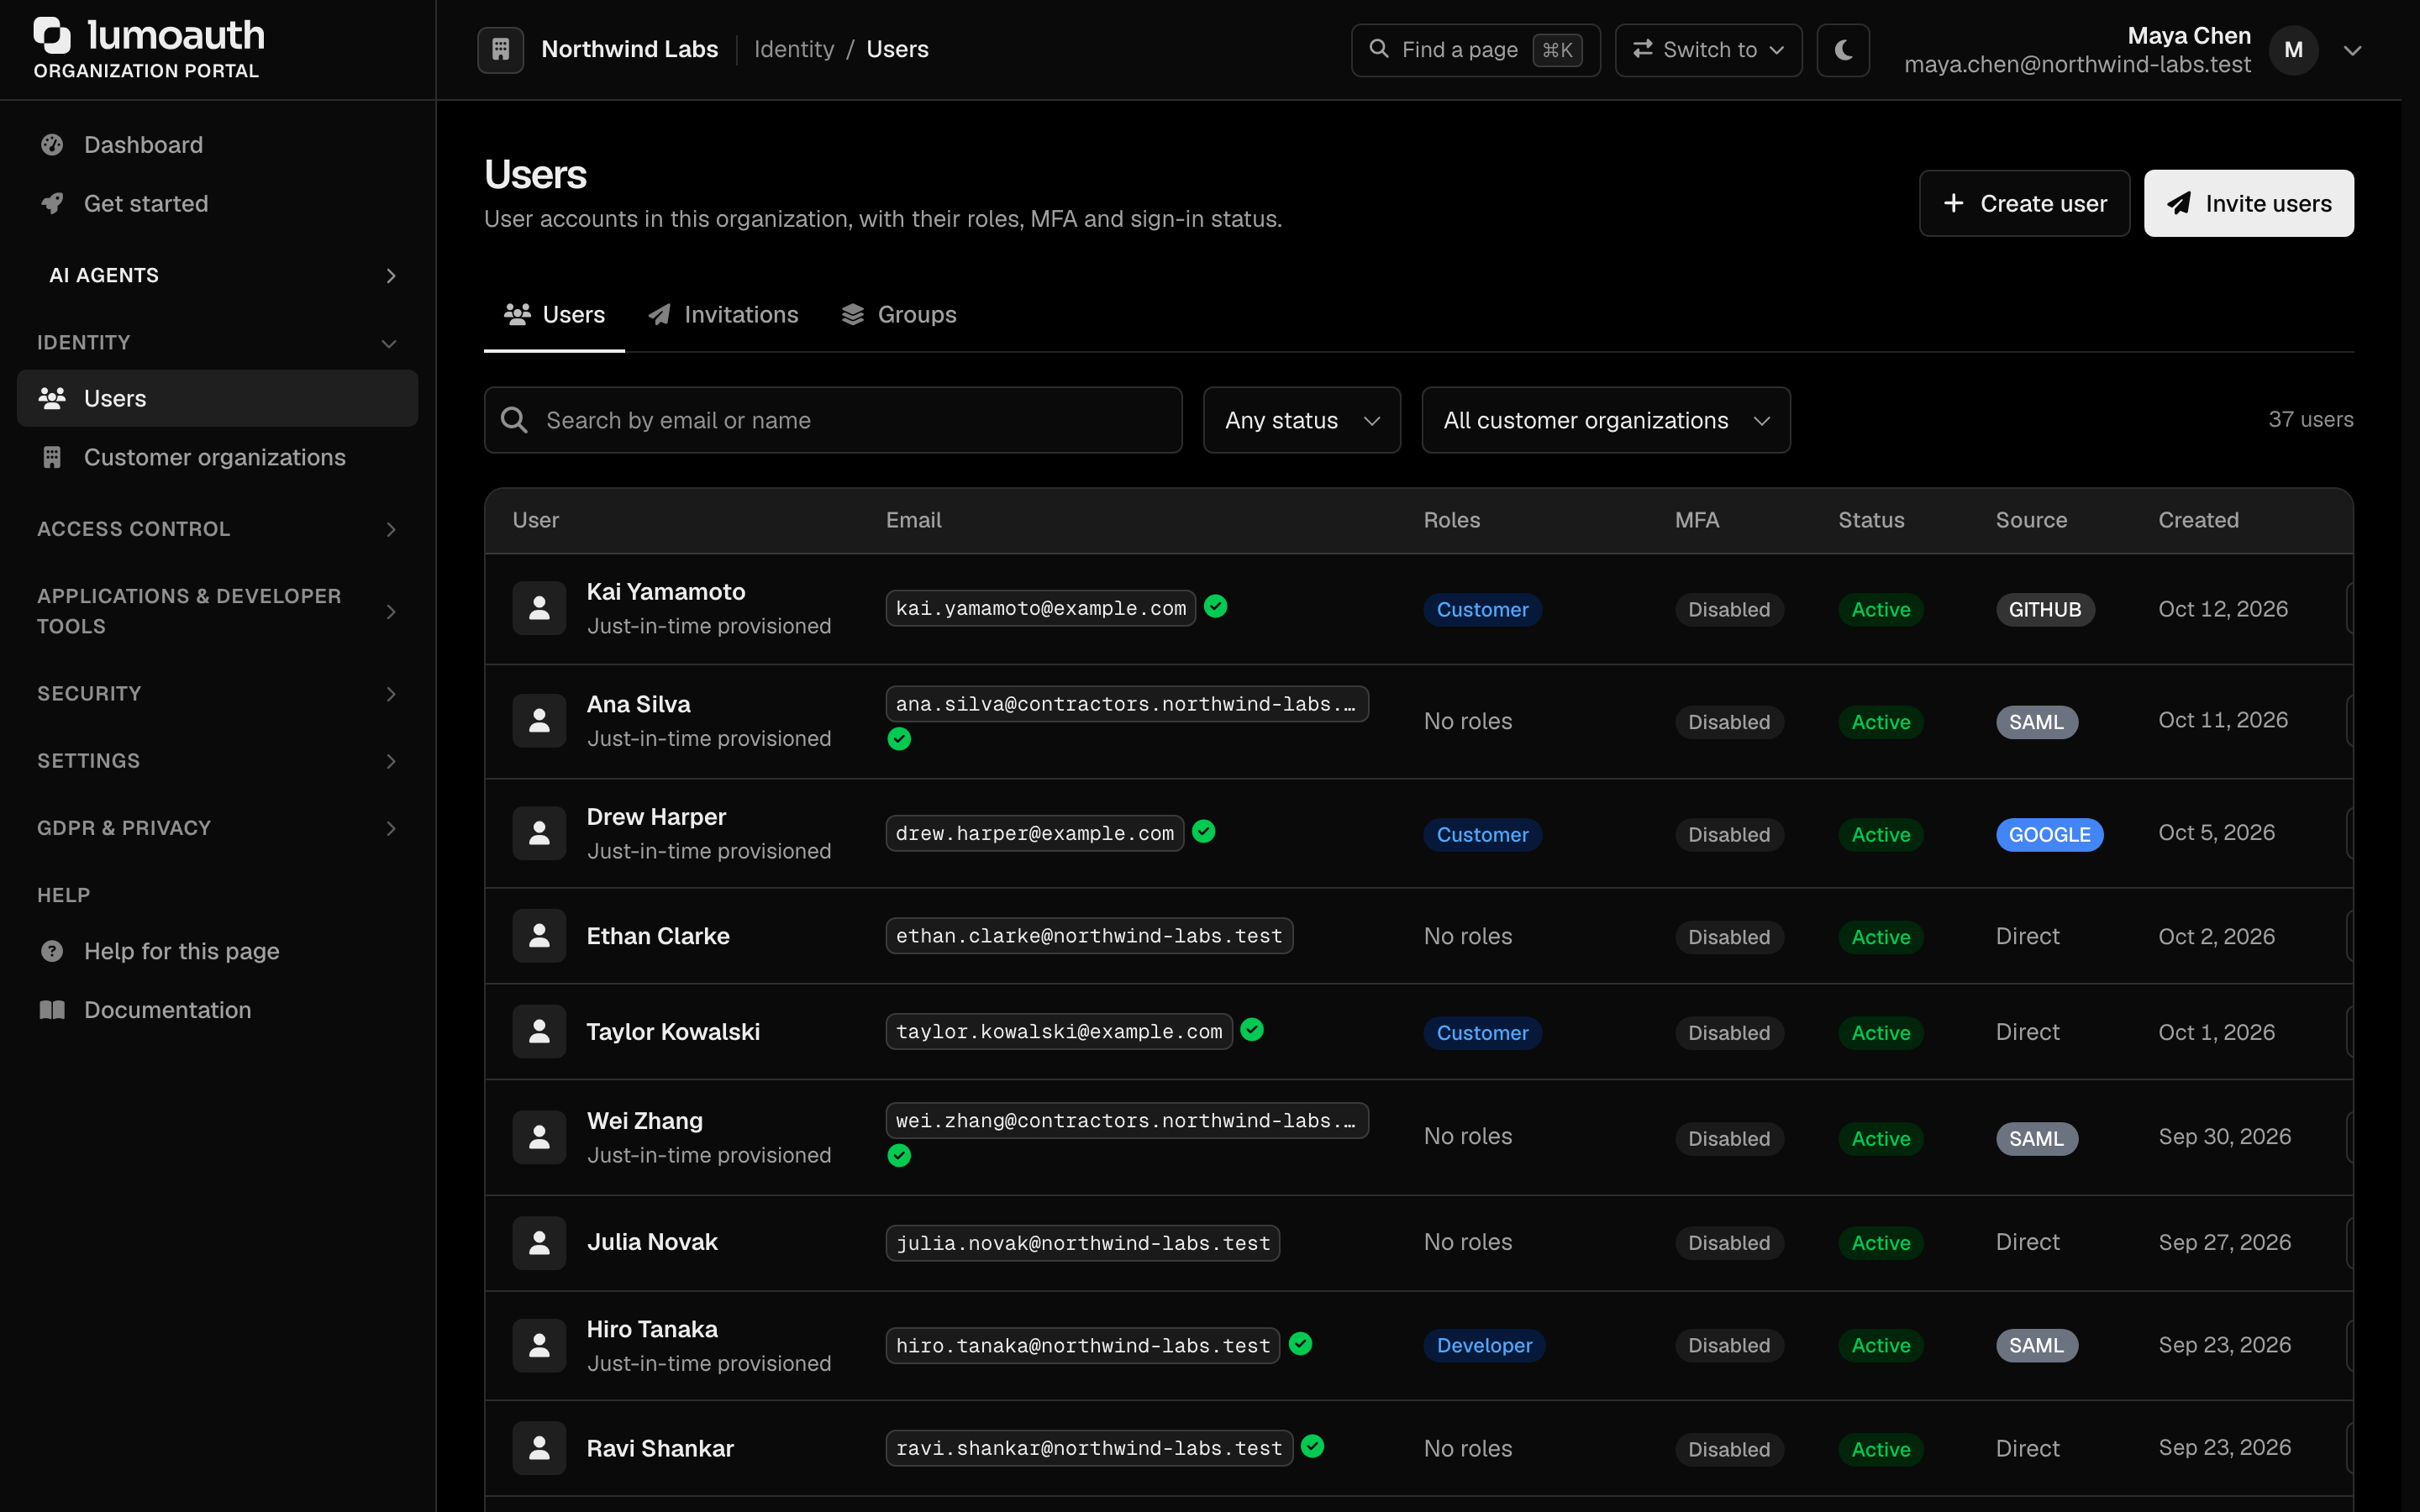Open Help for this page

click(x=217, y=951)
